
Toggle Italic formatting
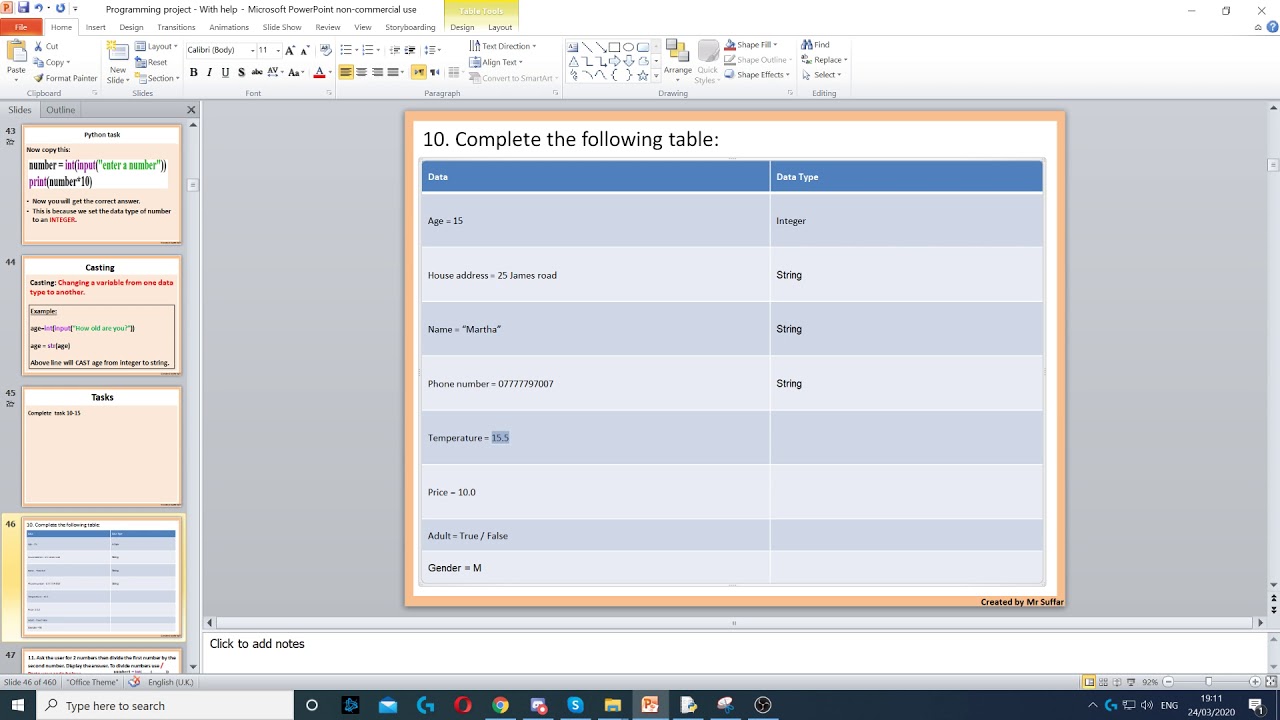click(x=210, y=72)
